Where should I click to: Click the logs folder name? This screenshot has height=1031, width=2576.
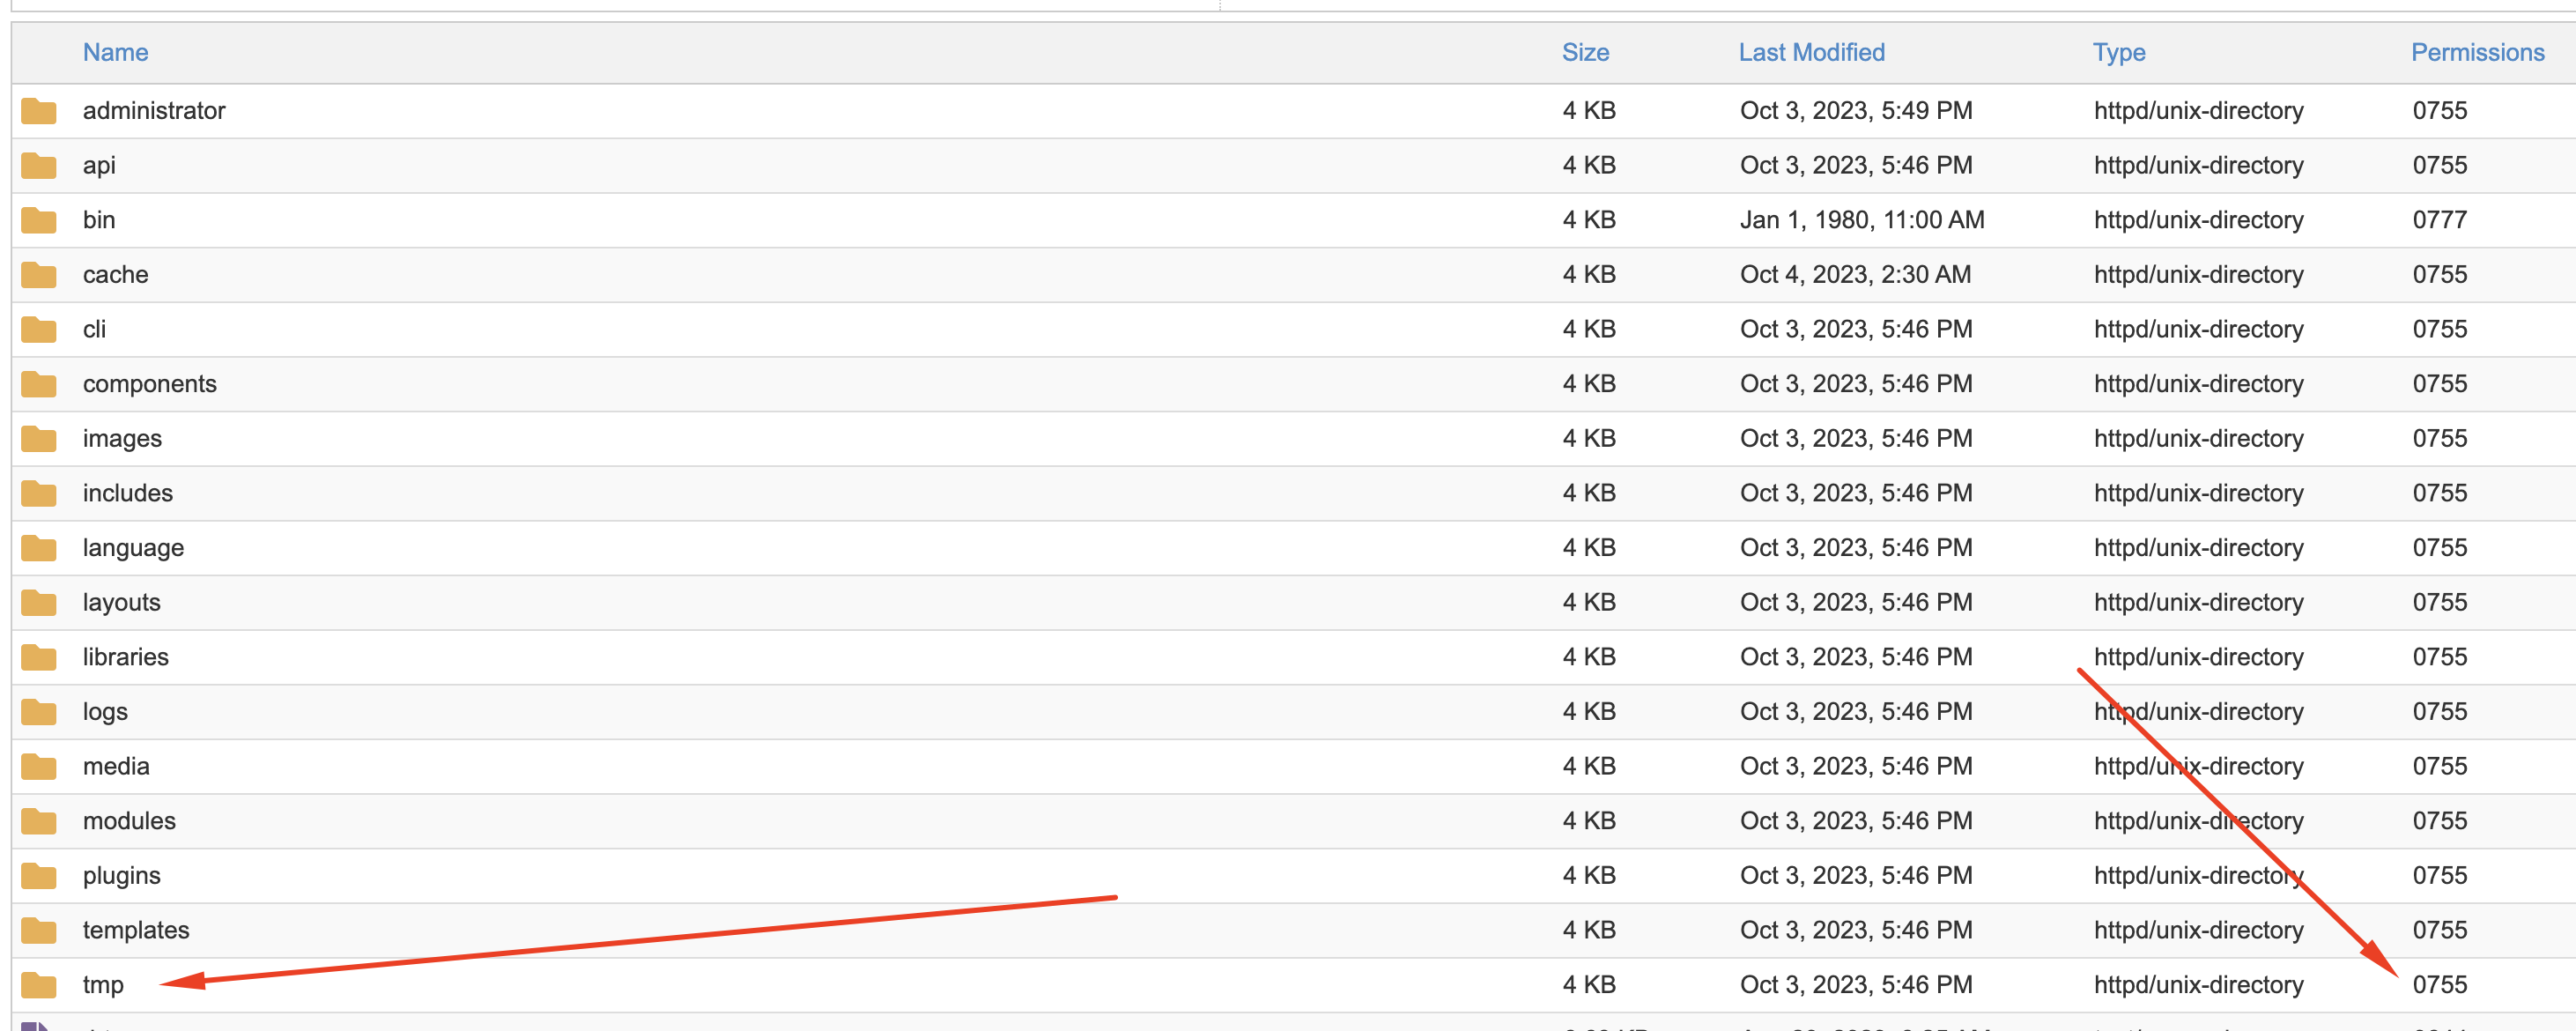point(105,712)
